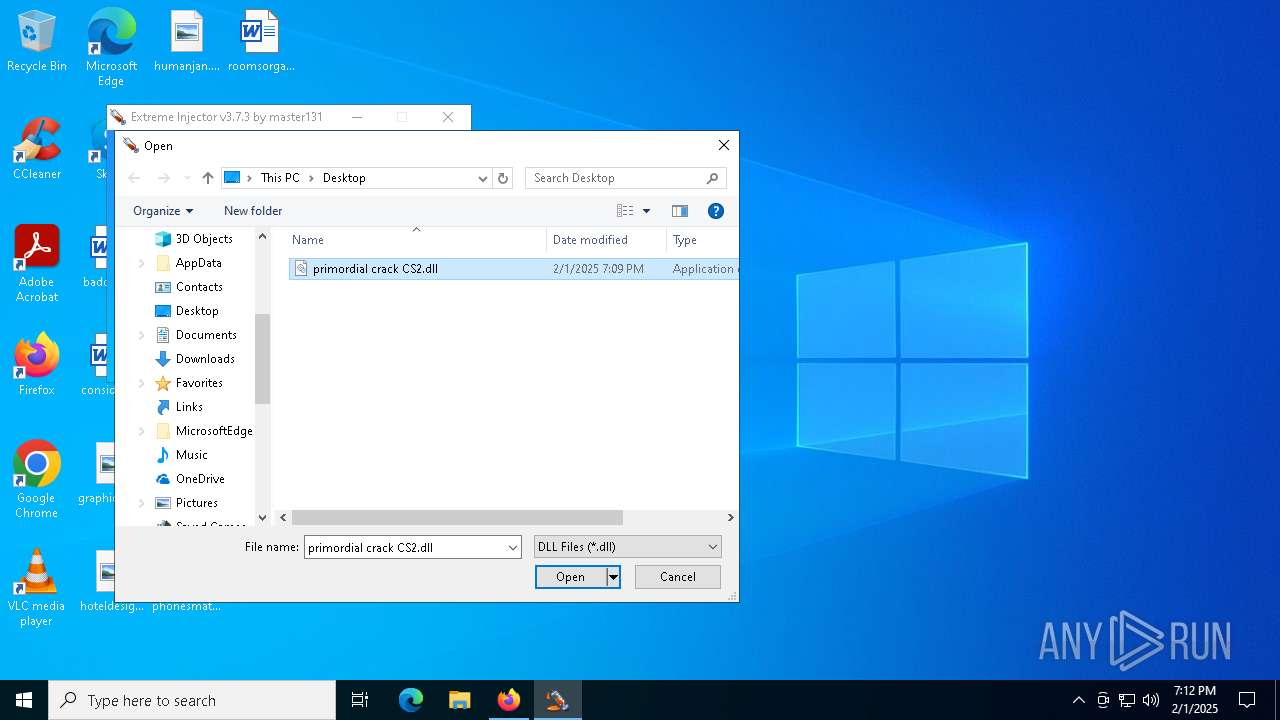The image size is (1280, 720).
Task: Select the roomsorga Word document on desktop
Action: pos(261,42)
